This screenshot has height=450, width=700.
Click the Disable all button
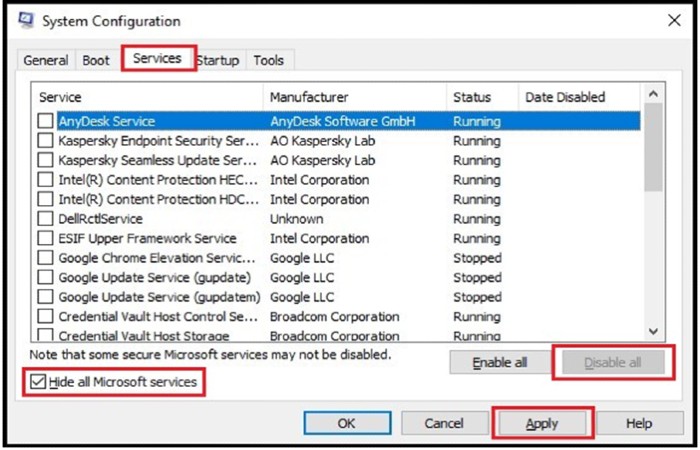(x=613, y=362)
